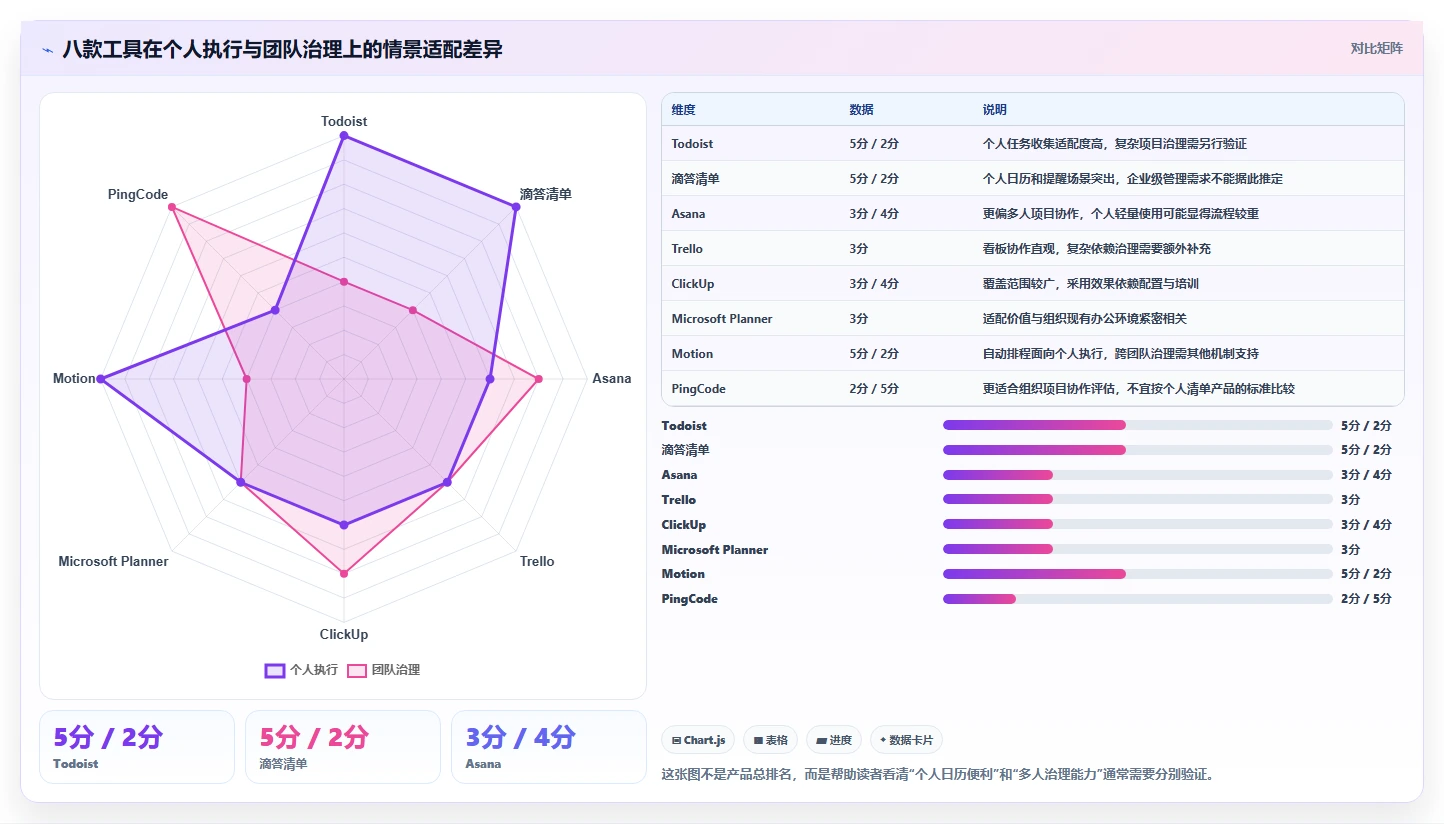Click the pink data point at PingCode vertex

coord(172,207)
